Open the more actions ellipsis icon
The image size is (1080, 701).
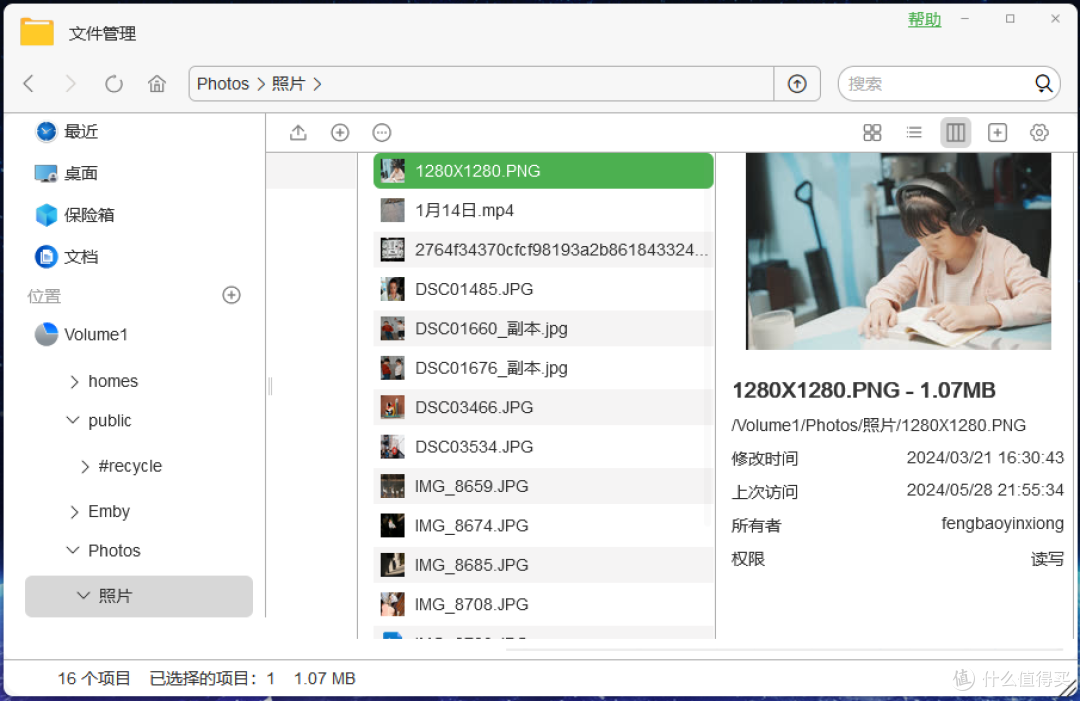click(382, 132)
